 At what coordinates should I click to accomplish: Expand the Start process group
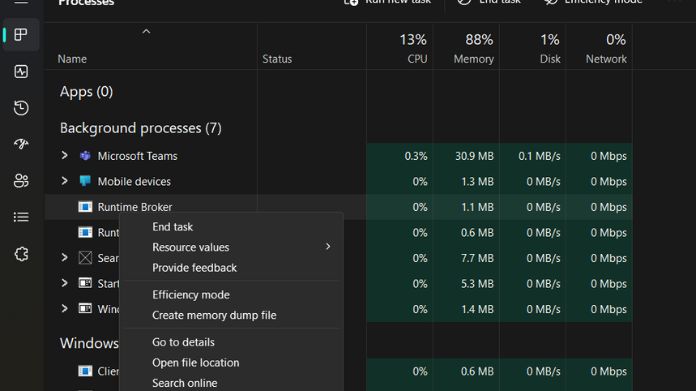click(65, 283)
